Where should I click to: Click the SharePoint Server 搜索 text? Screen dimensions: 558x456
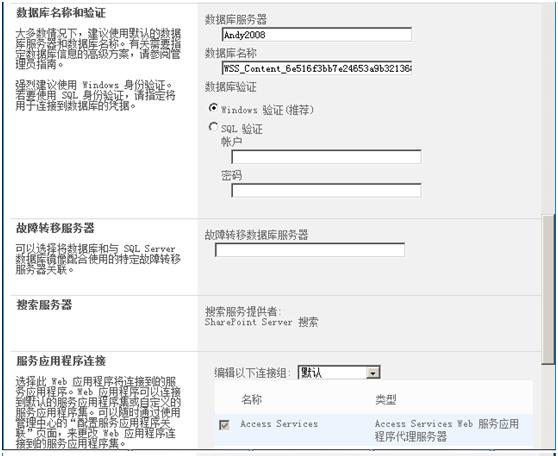[262, 322]
